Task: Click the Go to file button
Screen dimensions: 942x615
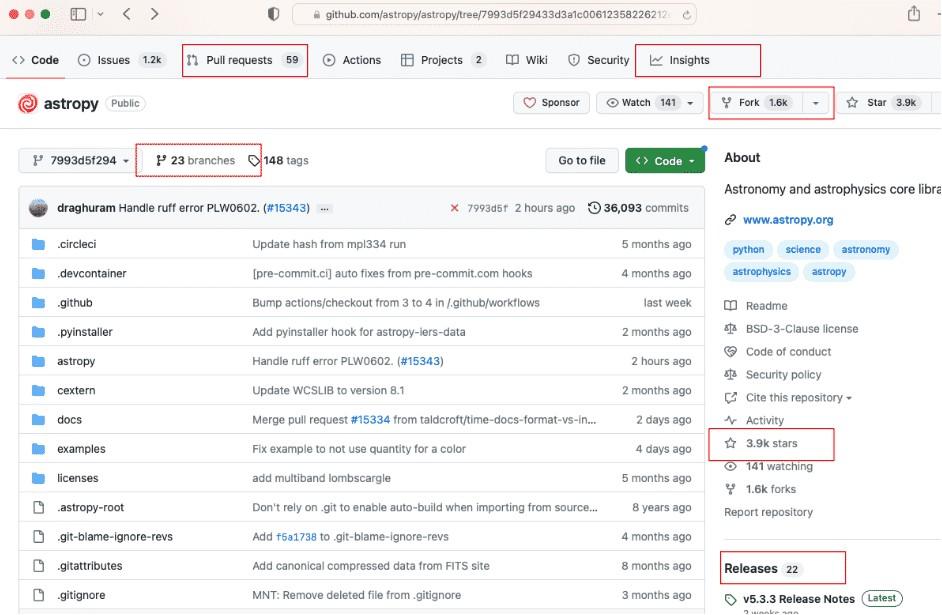Action: pyautogui.click(x=582, y=160)
